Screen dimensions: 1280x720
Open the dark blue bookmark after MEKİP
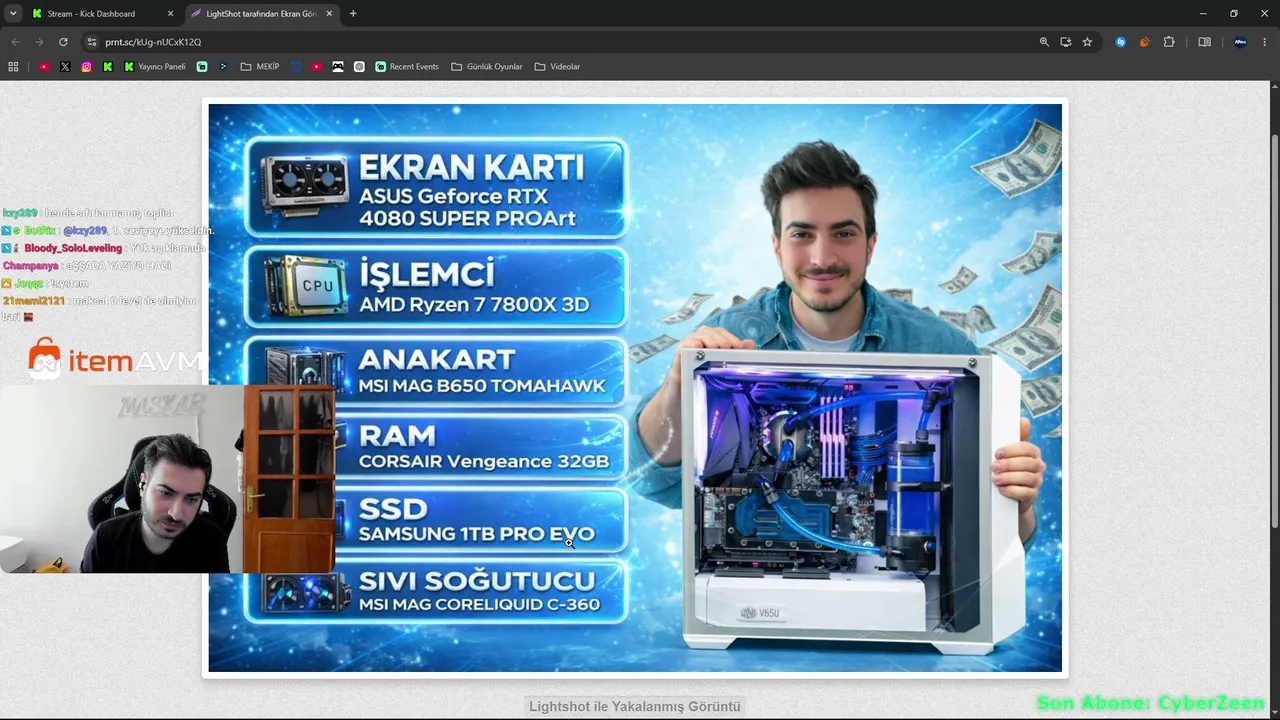tap(296, 67)
